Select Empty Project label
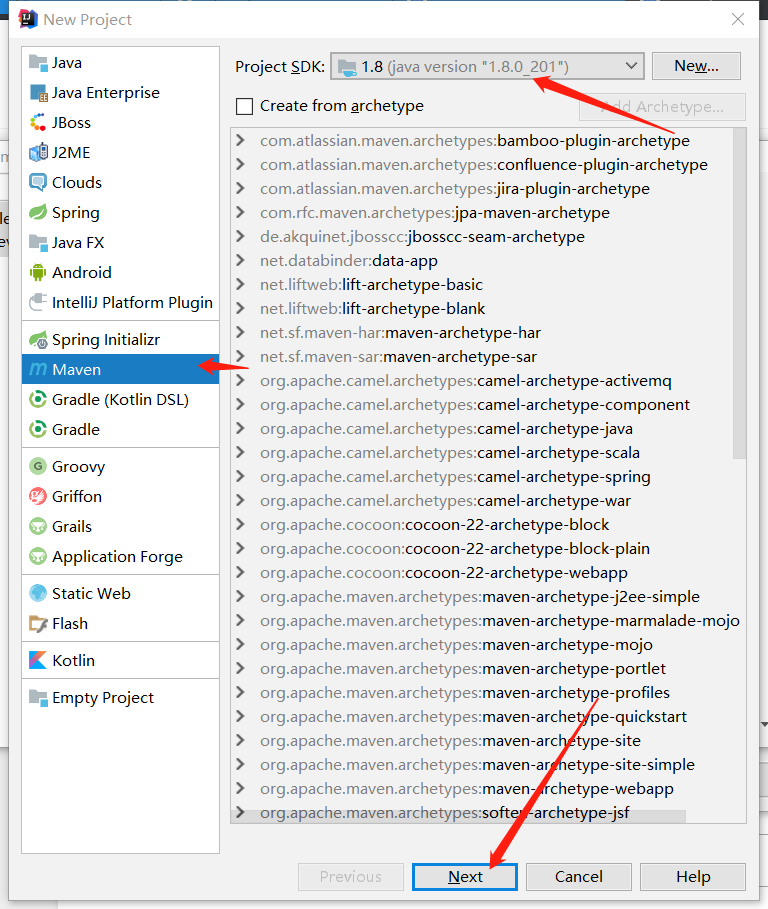This screenshot has height=909, width=768. coord(103,697)
